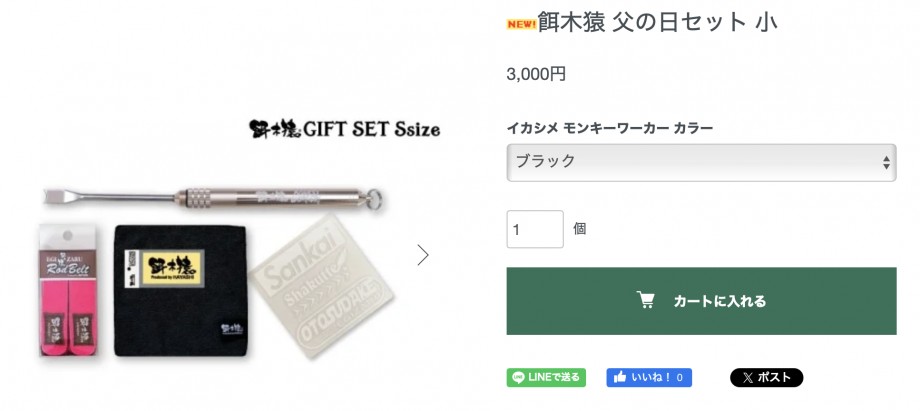Click the 3,000円 price text
This screenshot has width=920, height=411.
tap(536, 74)
